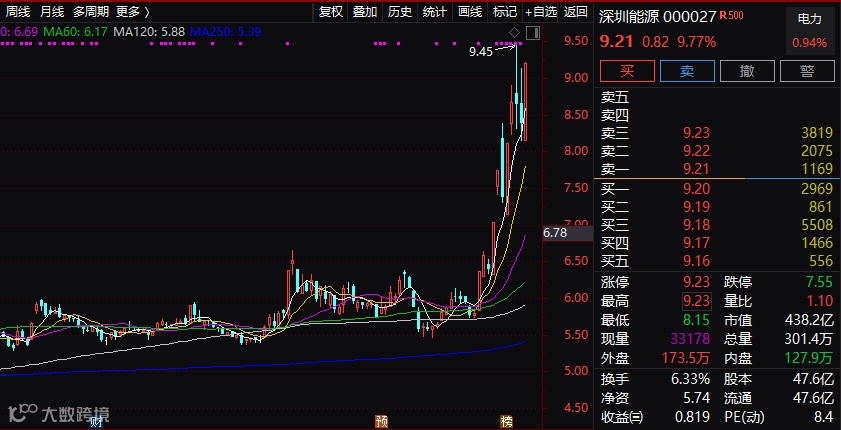Click the MA120: 5.88 indicator label
The image size is (841, 430).
tap(149, 32)
